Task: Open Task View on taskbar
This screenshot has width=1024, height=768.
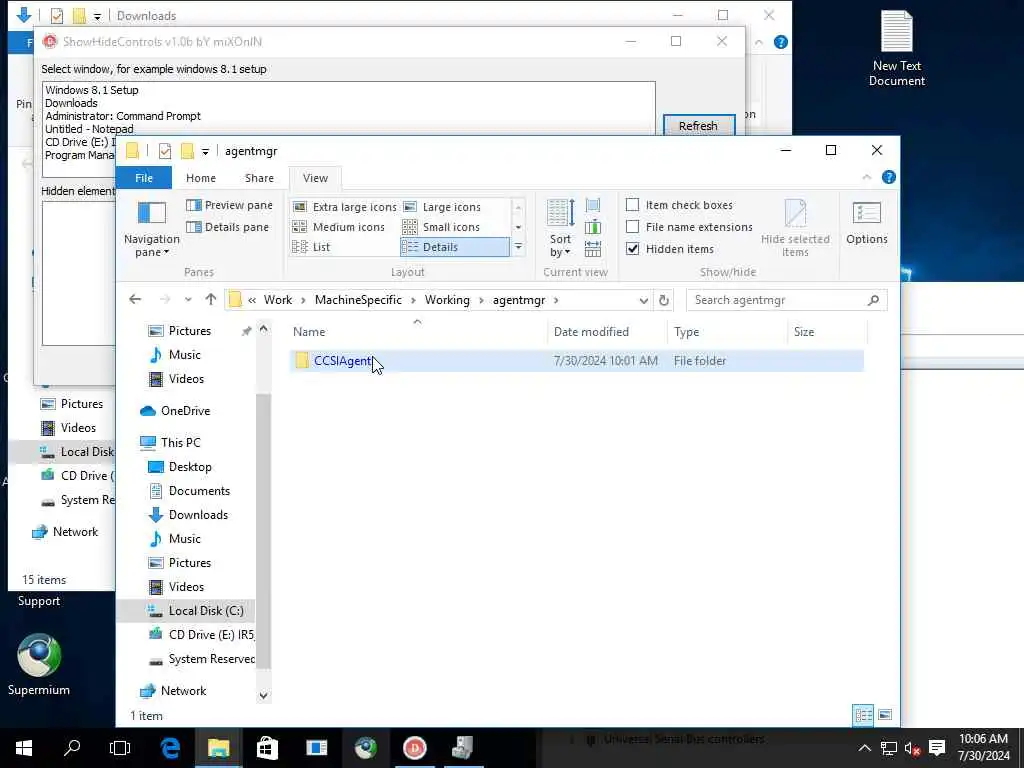Action: click(120, 748)
